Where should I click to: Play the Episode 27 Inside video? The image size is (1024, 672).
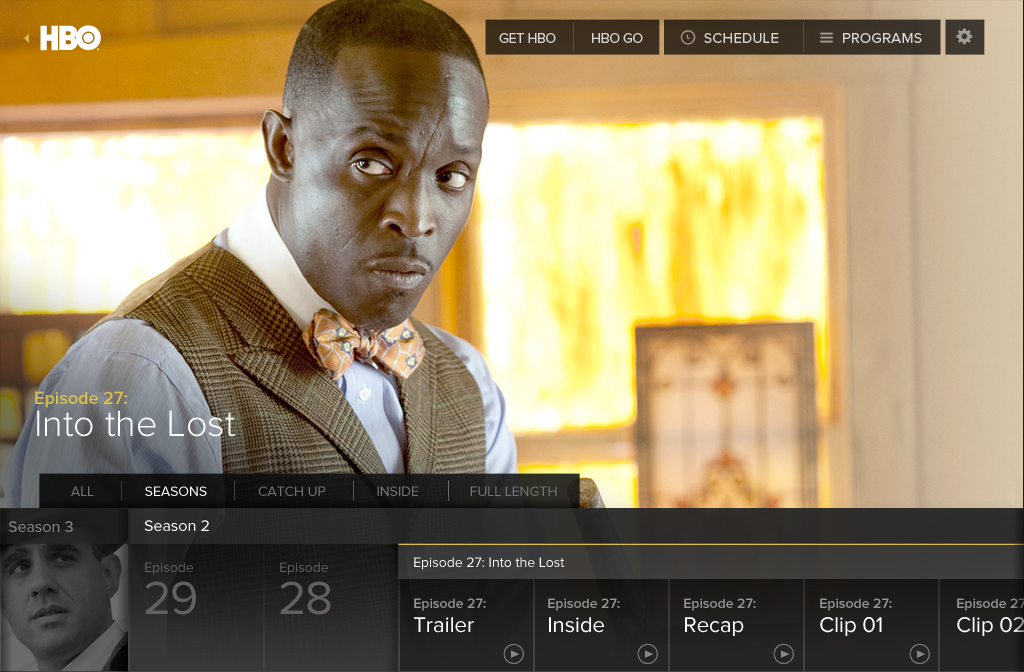647,654
